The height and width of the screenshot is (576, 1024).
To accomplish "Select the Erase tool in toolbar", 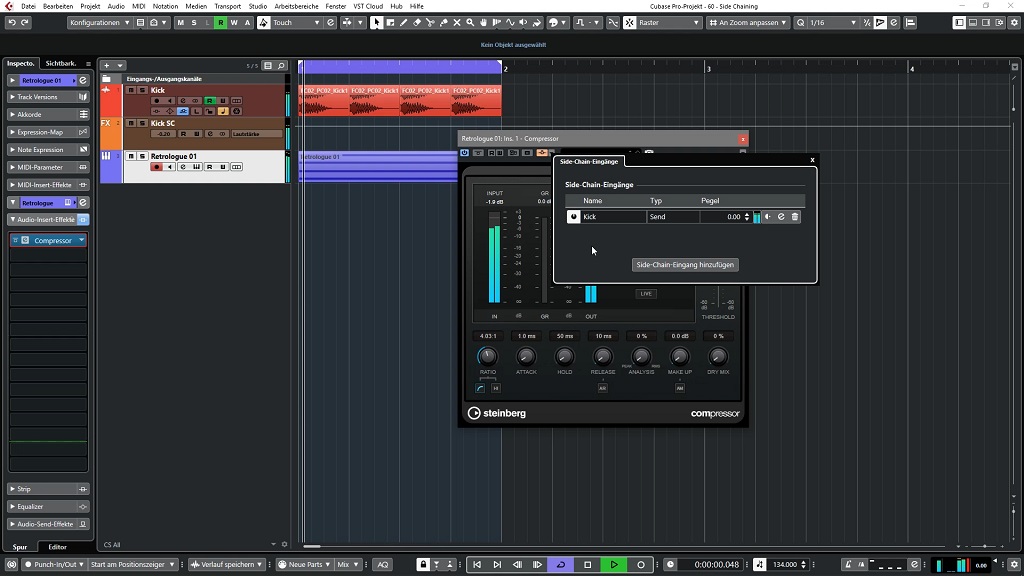I will click(x=417, y=23).
